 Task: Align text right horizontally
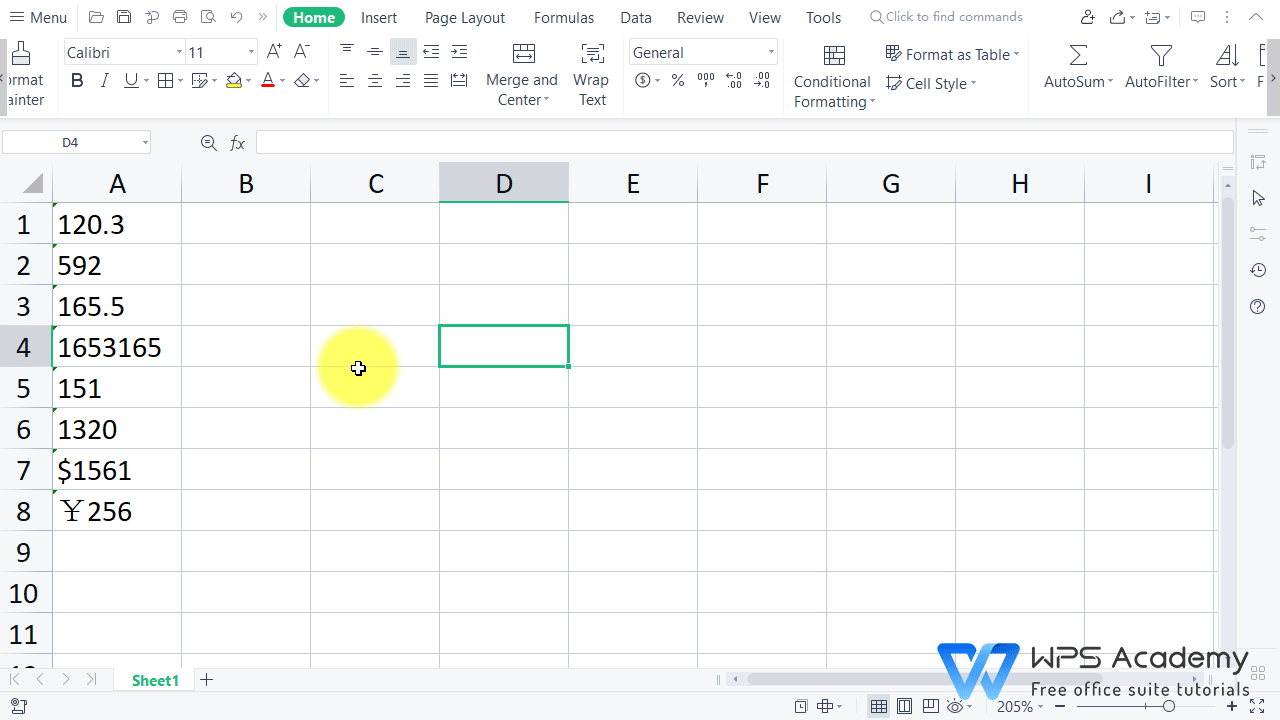(403, 81)
